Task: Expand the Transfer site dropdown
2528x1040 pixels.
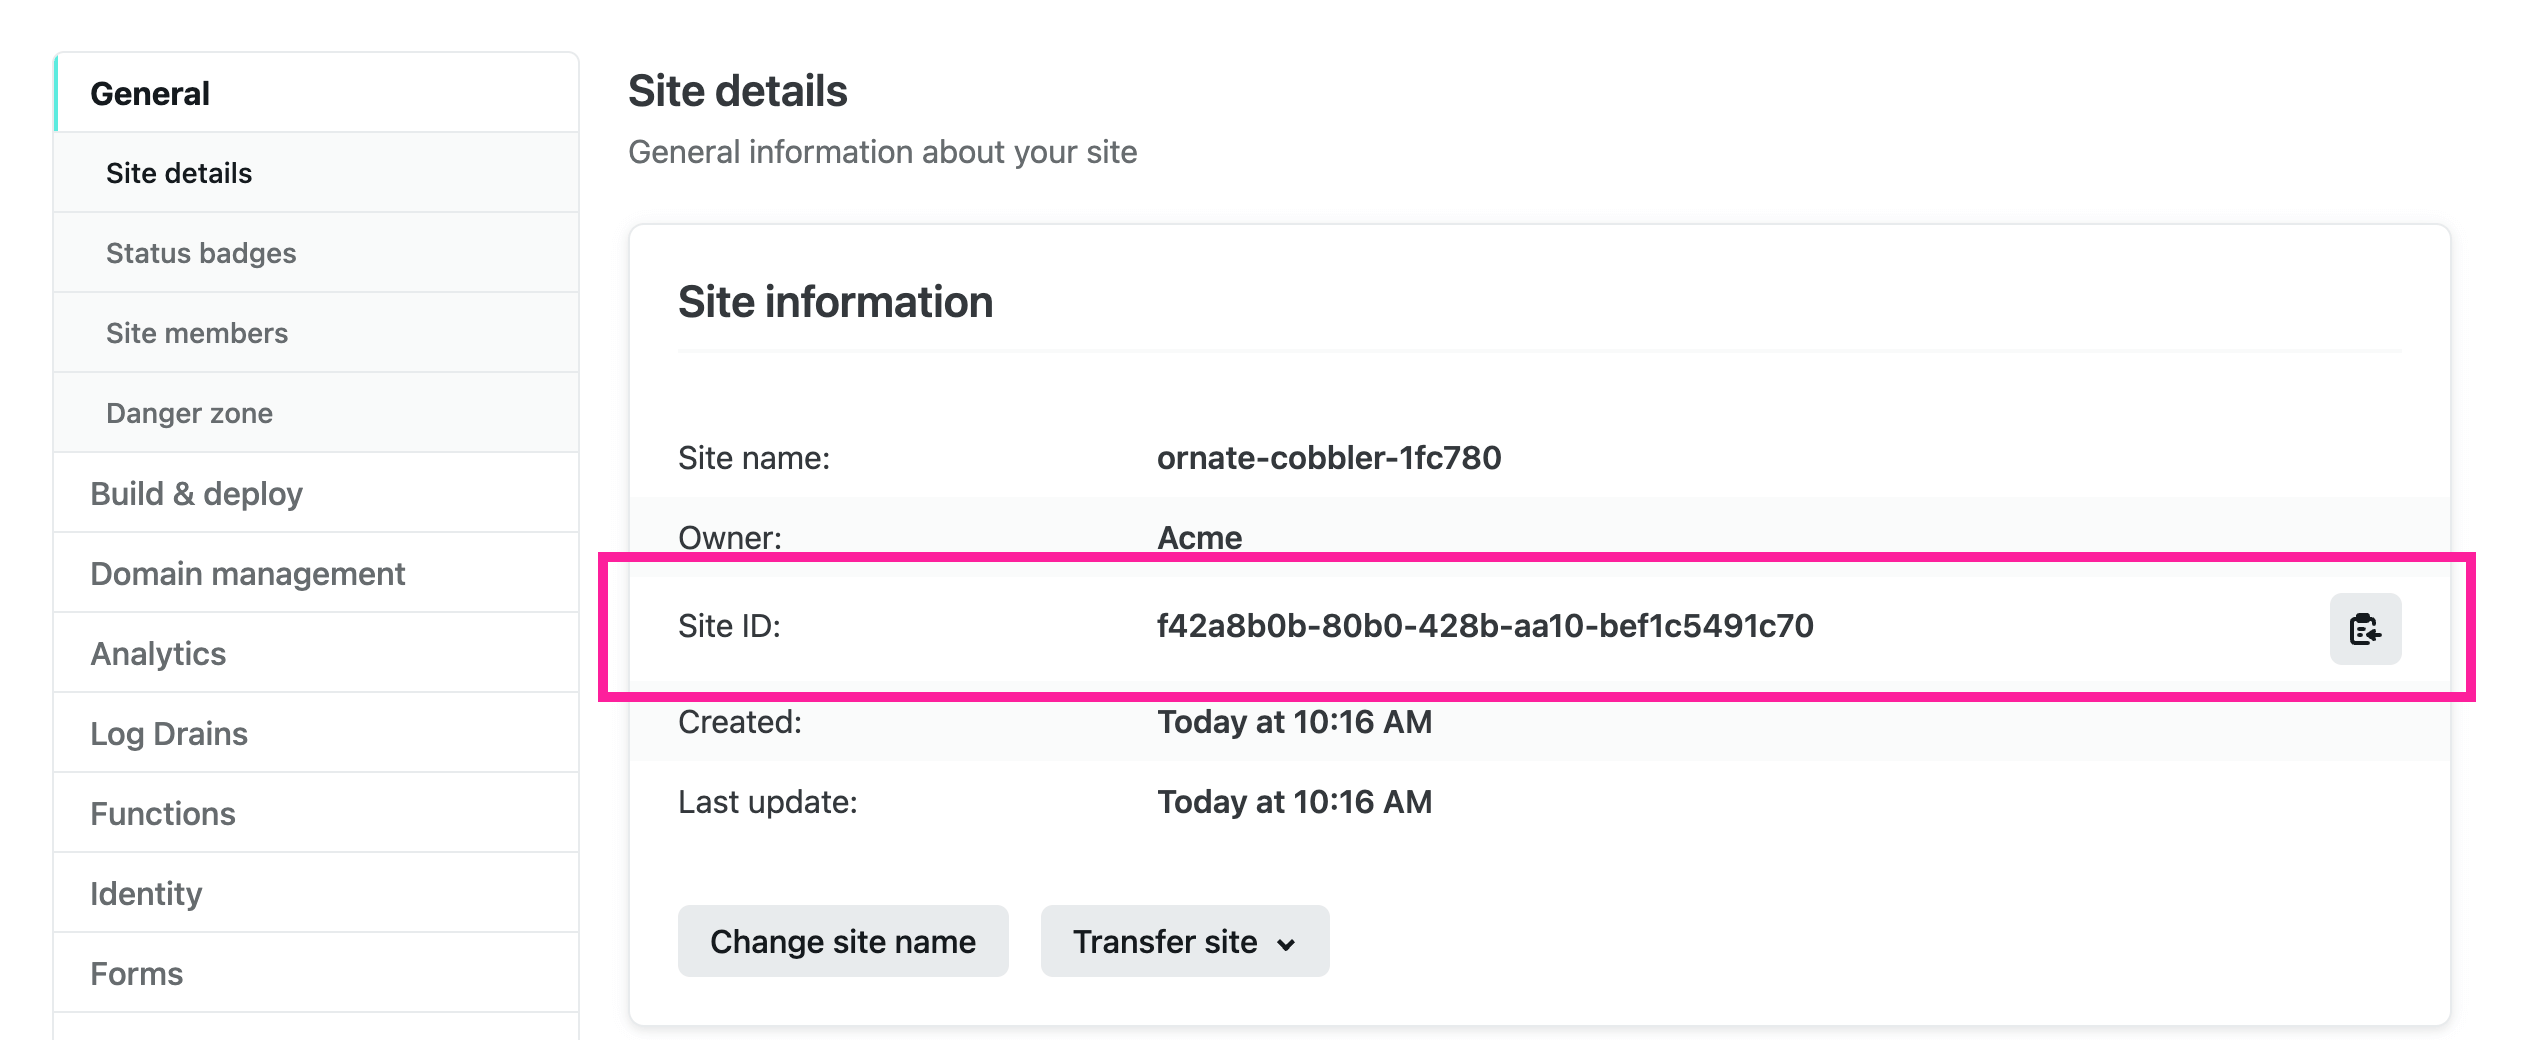Action: 1184,940
